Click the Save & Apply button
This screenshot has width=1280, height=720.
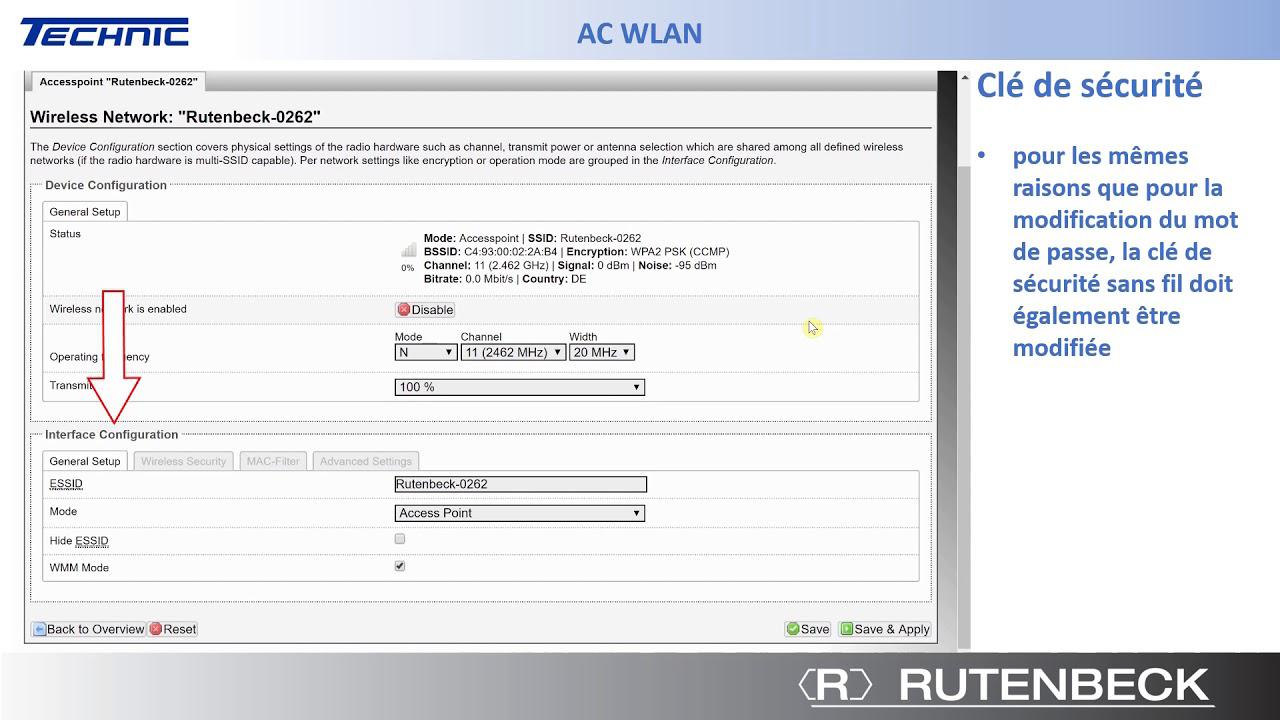click(x=885, y=629)
